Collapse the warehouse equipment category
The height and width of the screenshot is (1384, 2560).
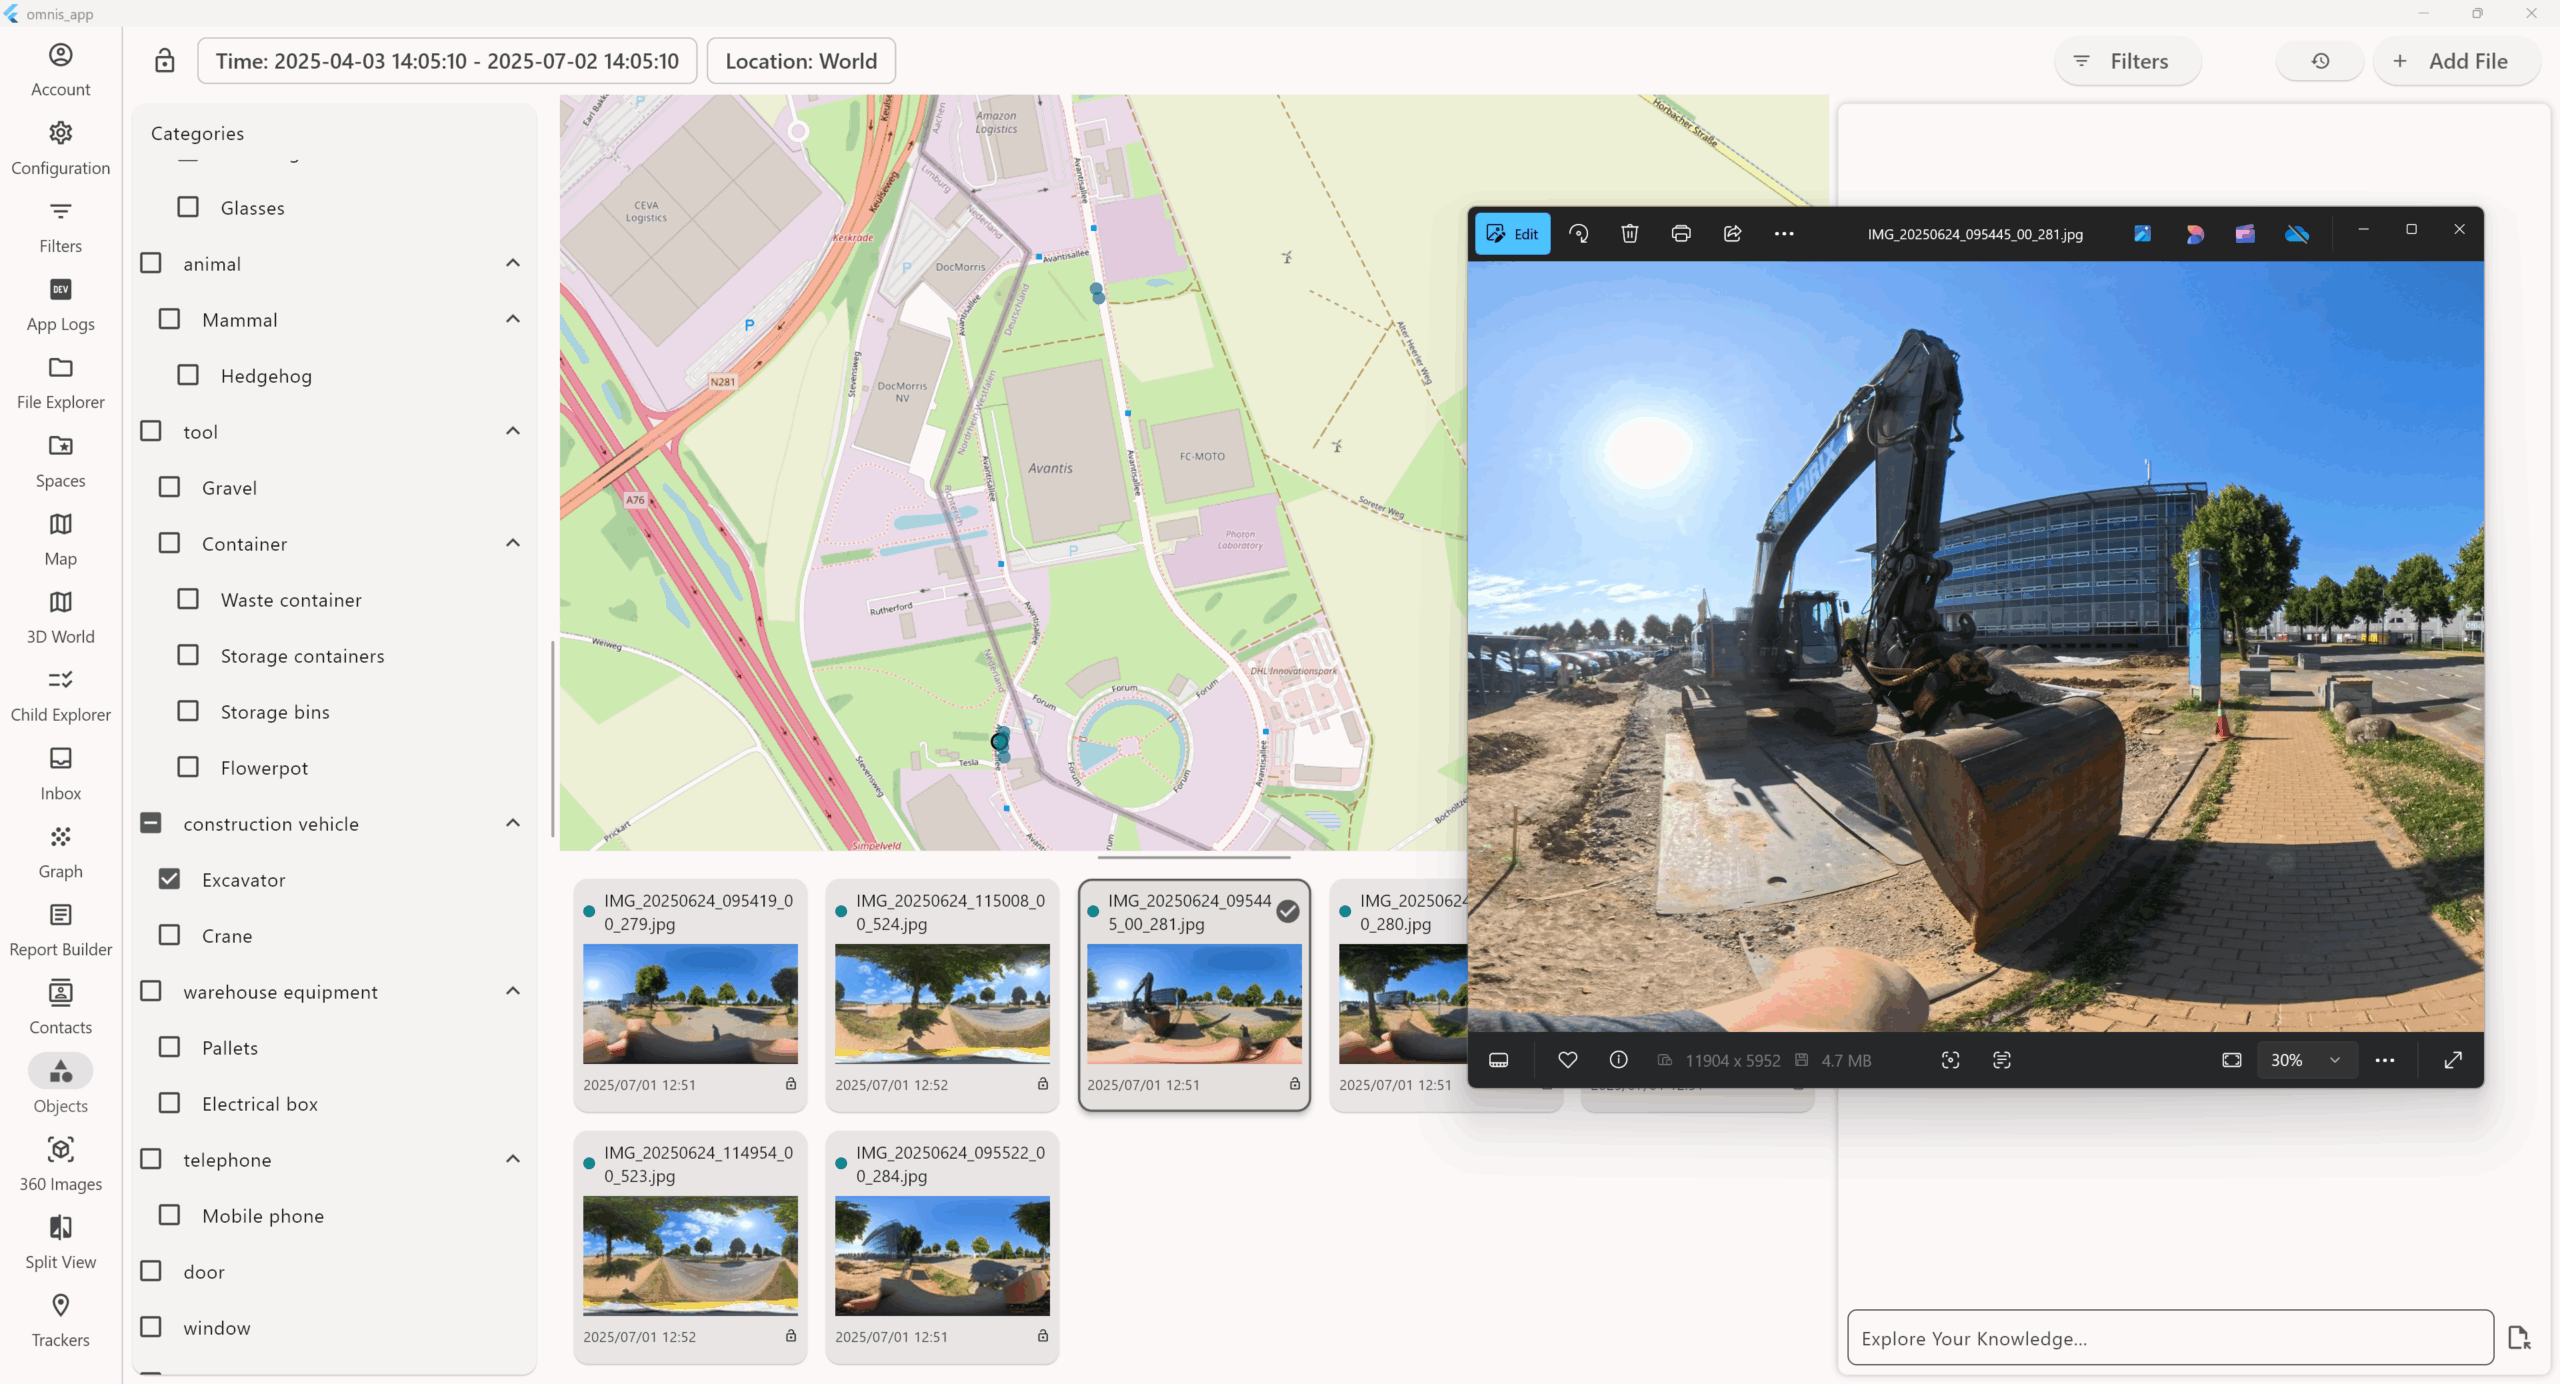click(513, 991)
